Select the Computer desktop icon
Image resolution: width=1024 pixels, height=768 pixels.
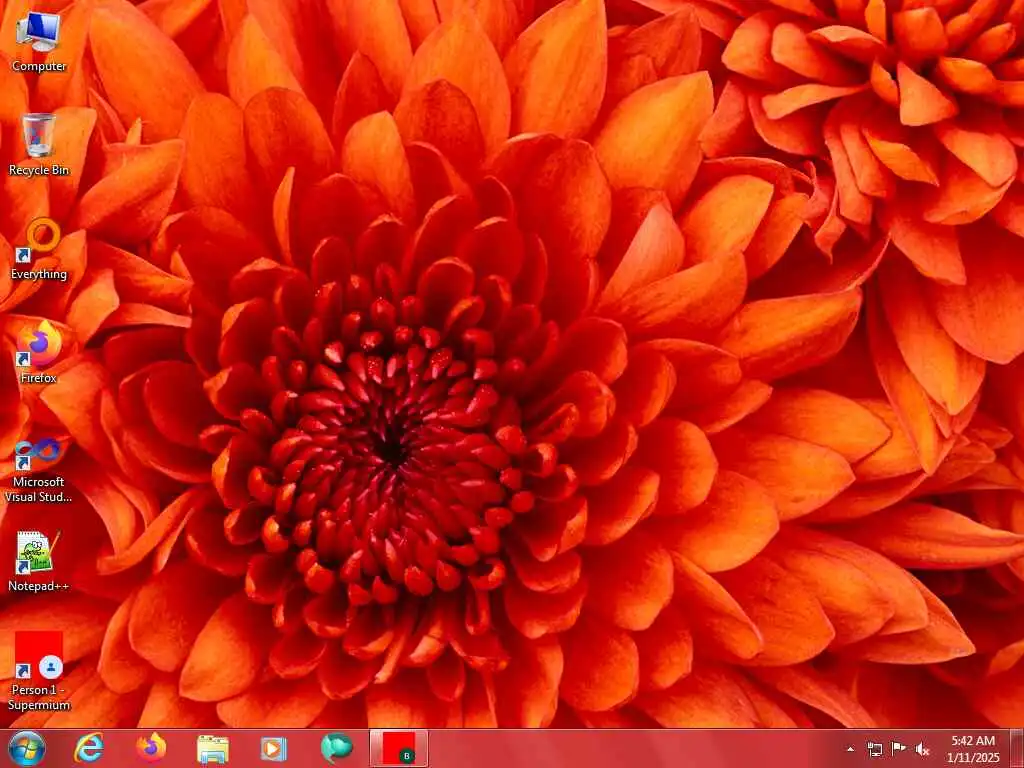39,42
